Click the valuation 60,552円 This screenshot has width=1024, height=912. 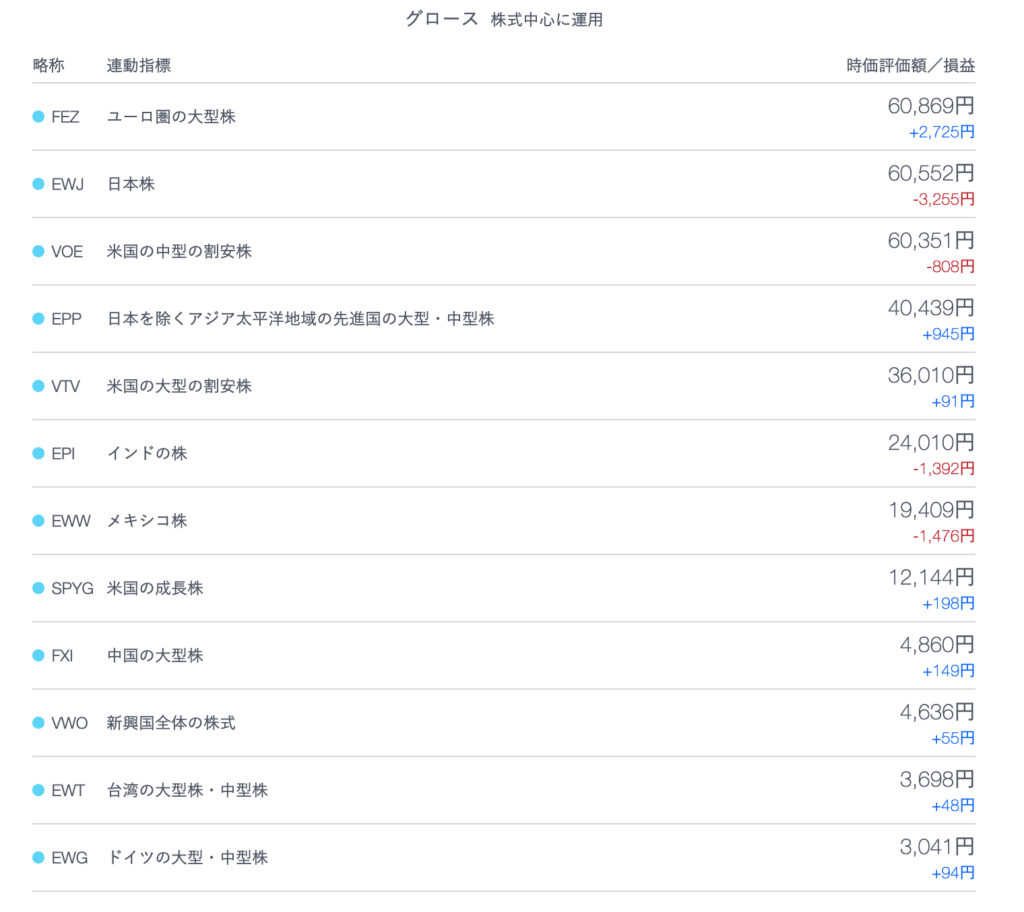pyautogui.click(x=931, y=173)
